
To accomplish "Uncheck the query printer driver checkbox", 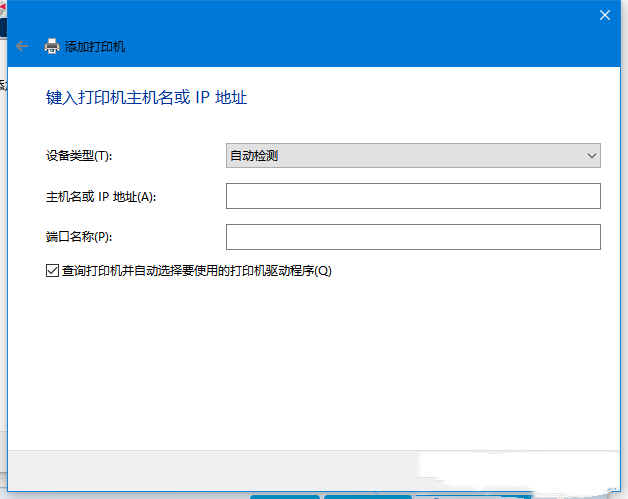I will (52, 270).
